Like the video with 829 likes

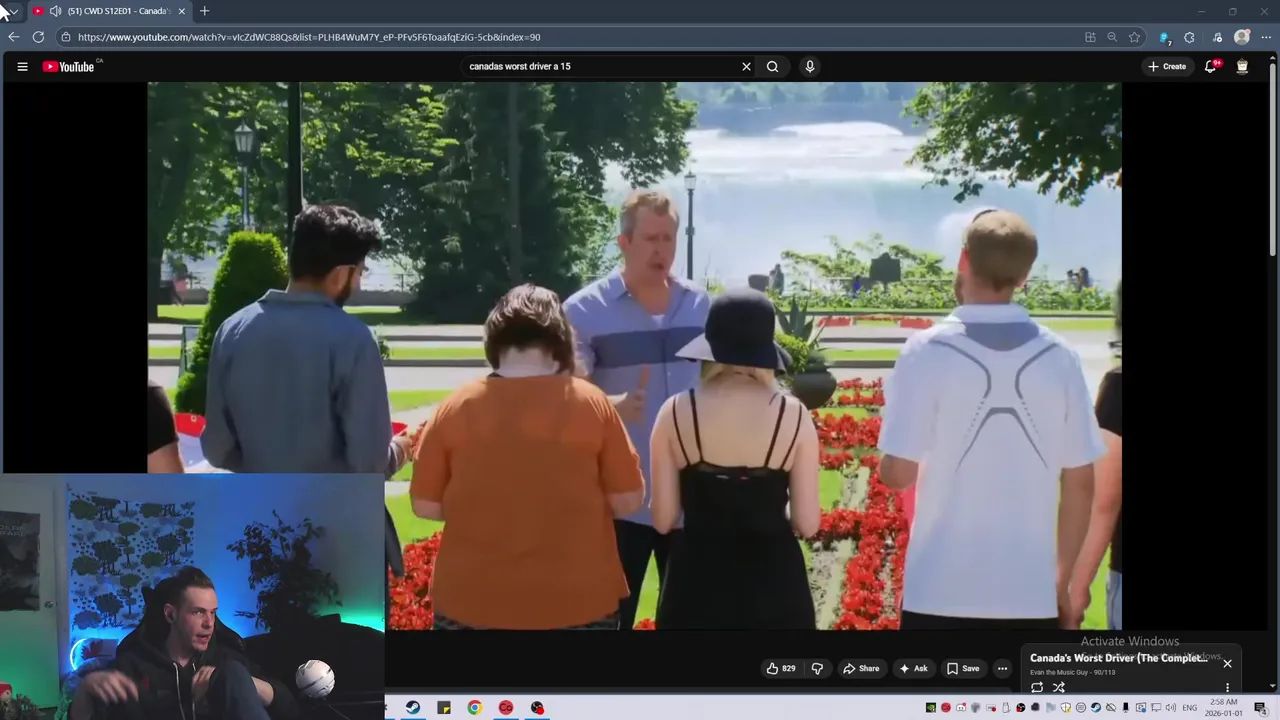click(x=781, y=668)
